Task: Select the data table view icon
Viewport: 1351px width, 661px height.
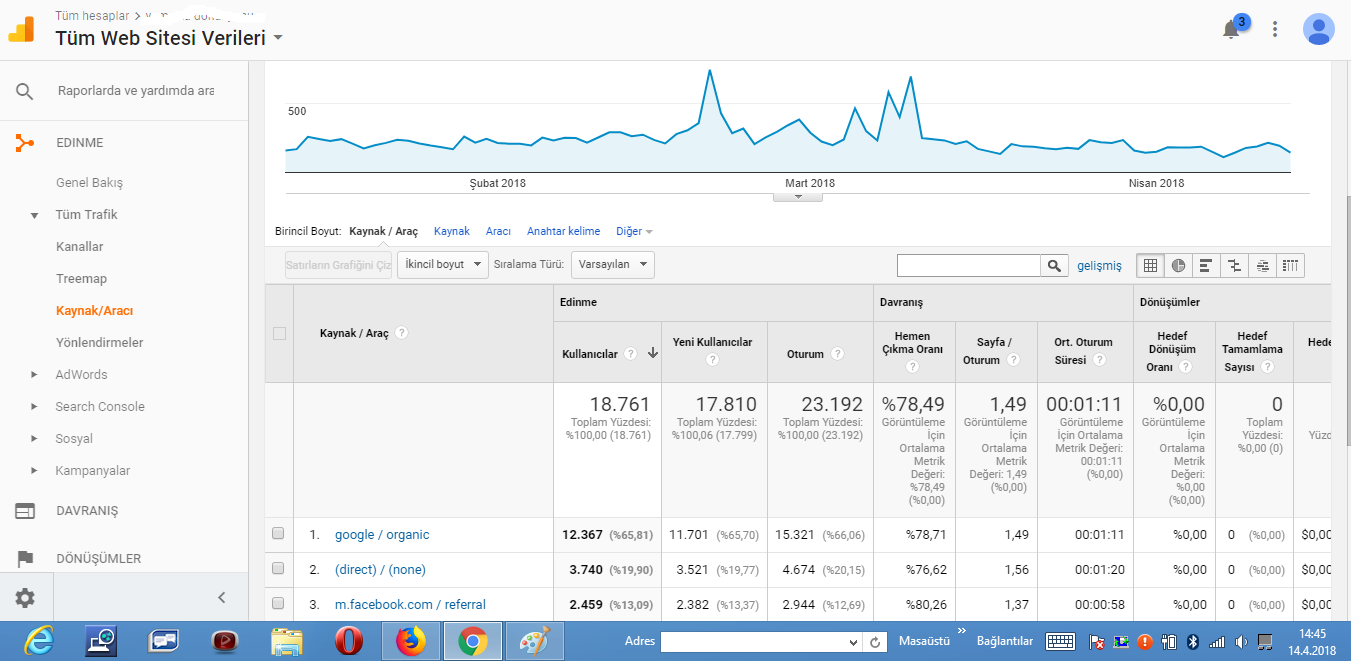Action: click(x=1150, y=265)
